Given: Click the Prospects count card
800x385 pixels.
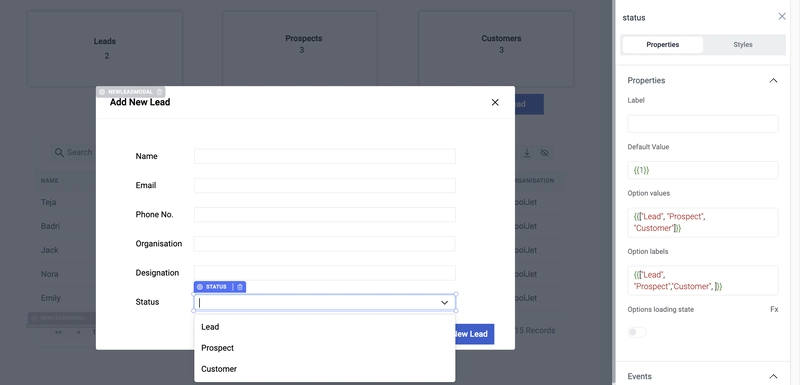Looking at the screenshot, I should [x=300, y=48].
